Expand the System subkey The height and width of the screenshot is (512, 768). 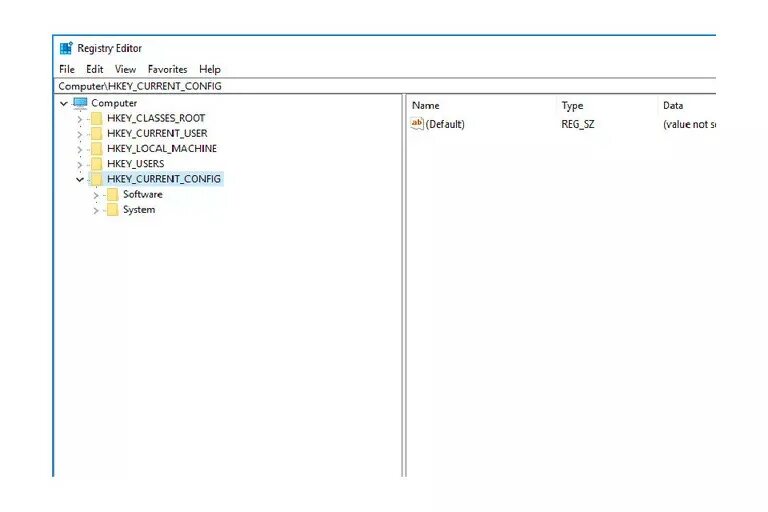pyautogui.click(x=96, y=211)
